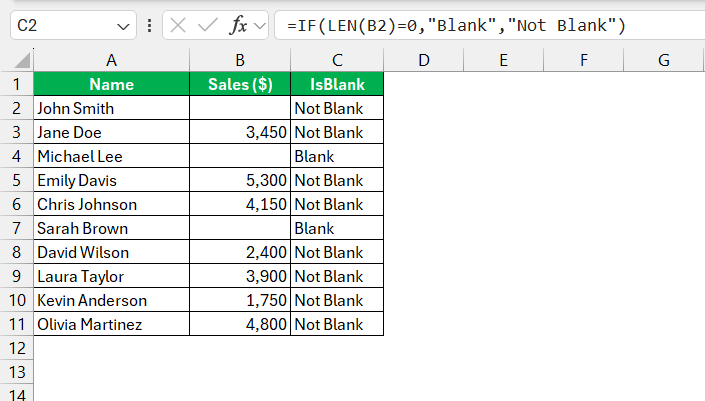The height and width of the screenshot is (401, 705).
Task: Select row 7 header
Action: coord(17,228)
